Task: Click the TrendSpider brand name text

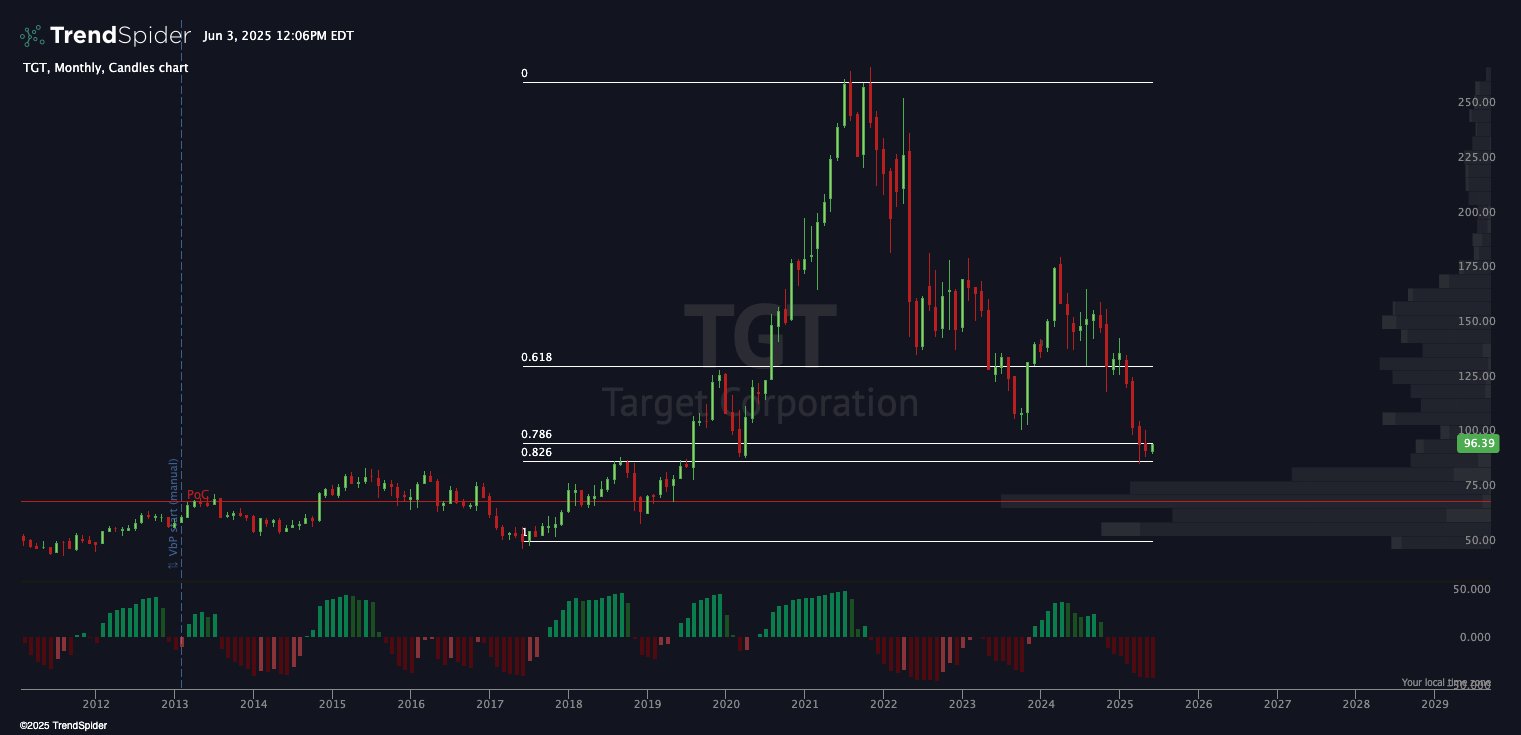Action: point(120,36)
